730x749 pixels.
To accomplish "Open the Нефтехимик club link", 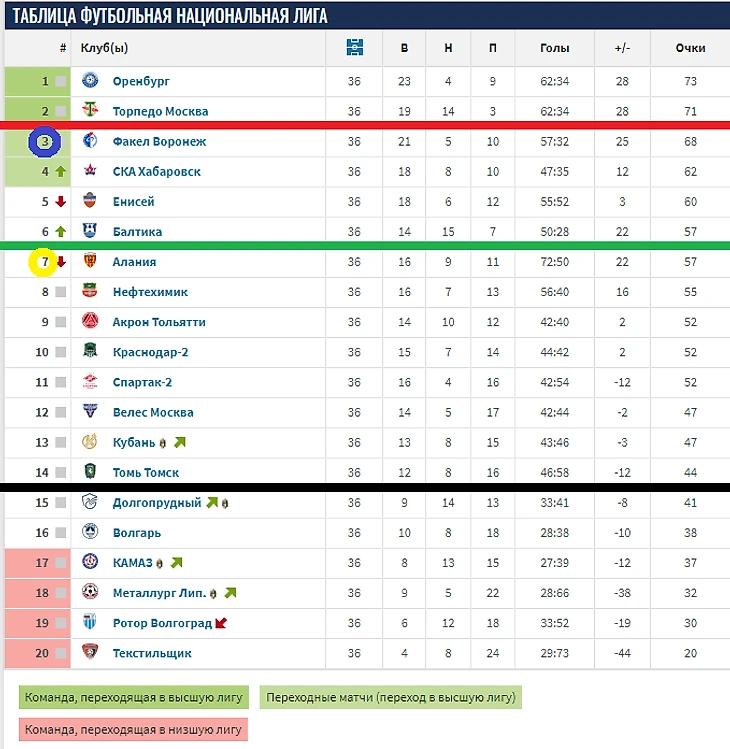I will click(x=150, y=292).
